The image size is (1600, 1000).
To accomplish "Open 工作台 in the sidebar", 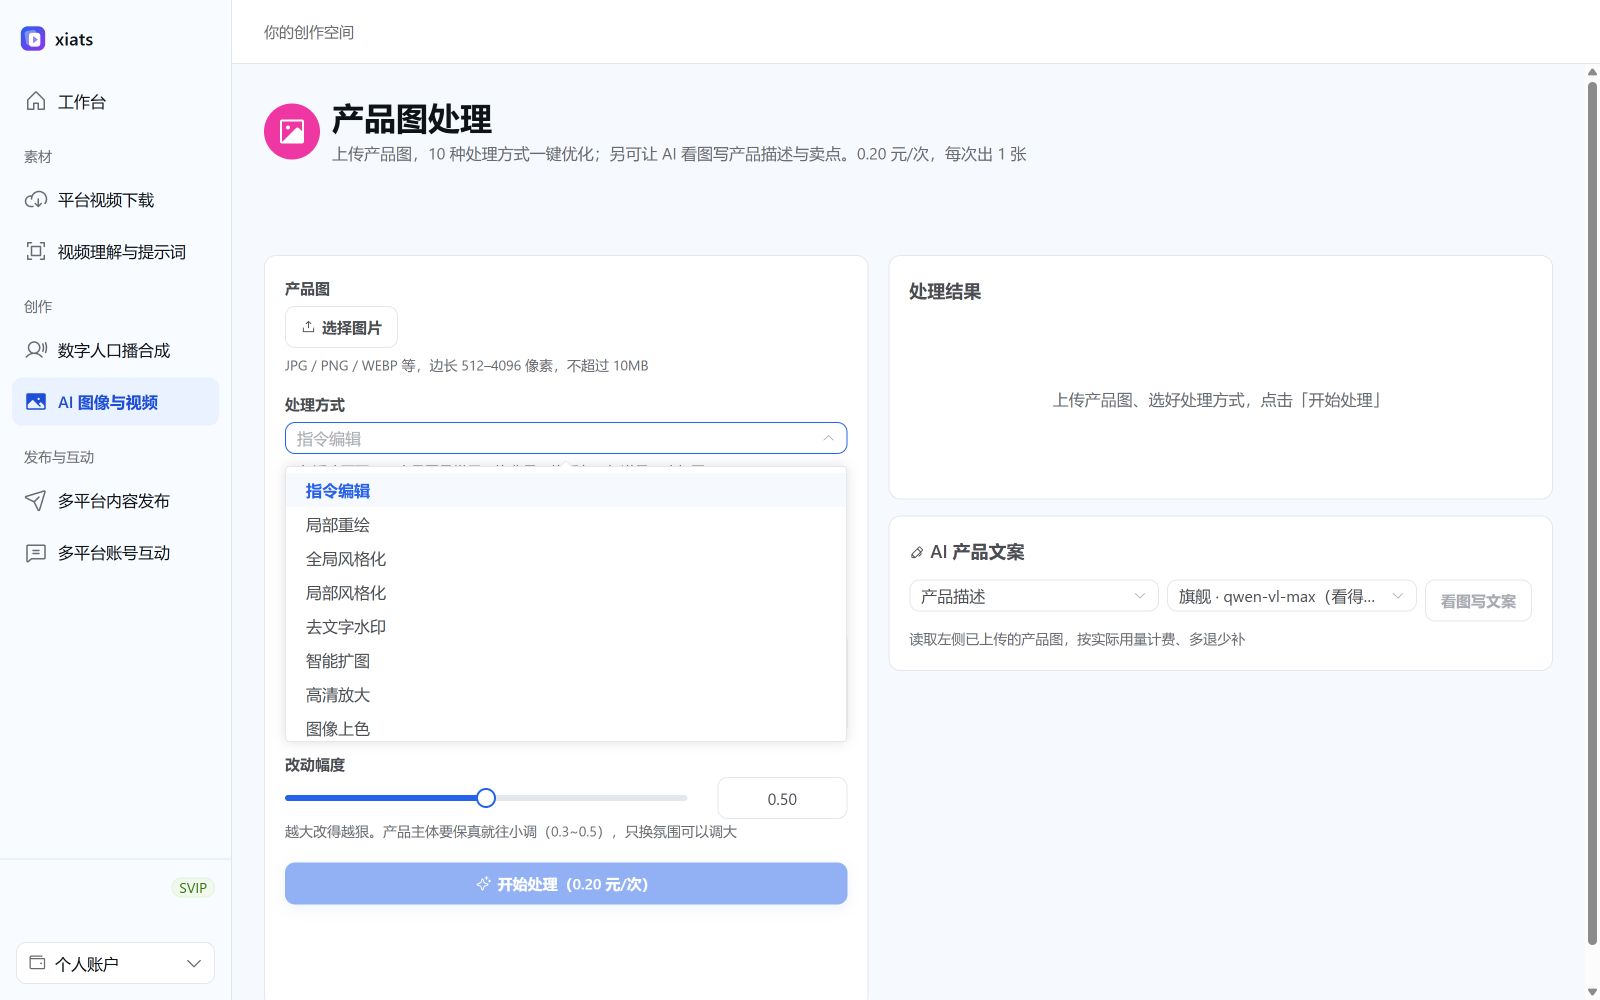I will 115,101.
